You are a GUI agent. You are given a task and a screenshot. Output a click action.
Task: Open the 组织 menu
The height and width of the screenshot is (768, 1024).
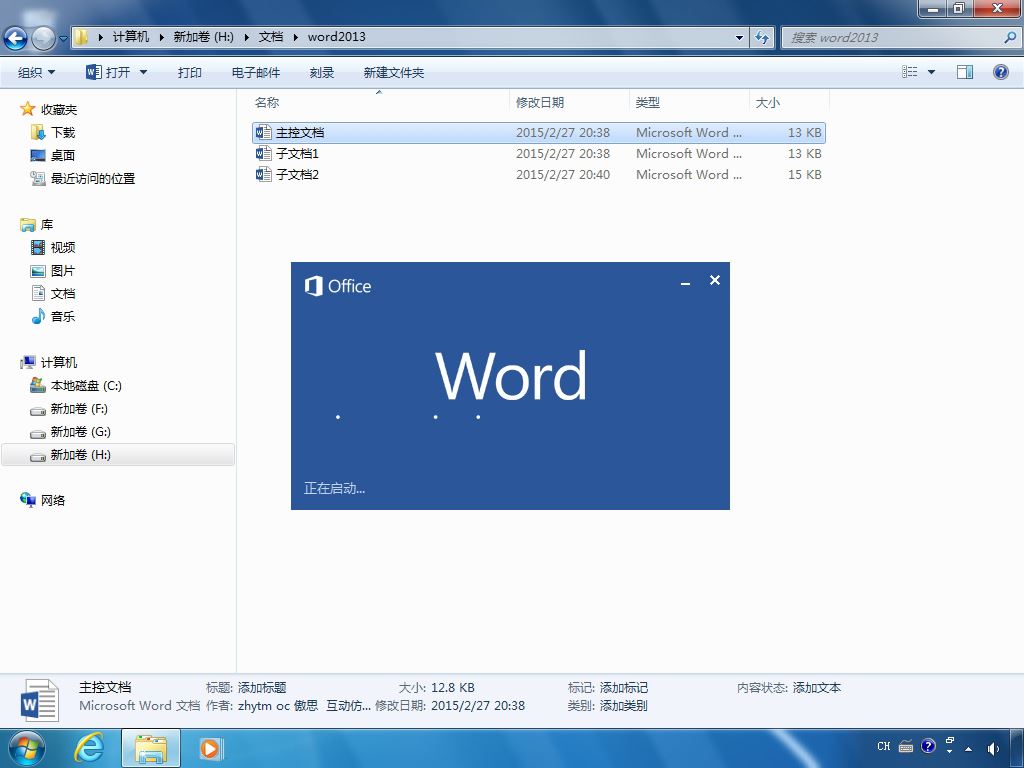(x=37, y=72)
